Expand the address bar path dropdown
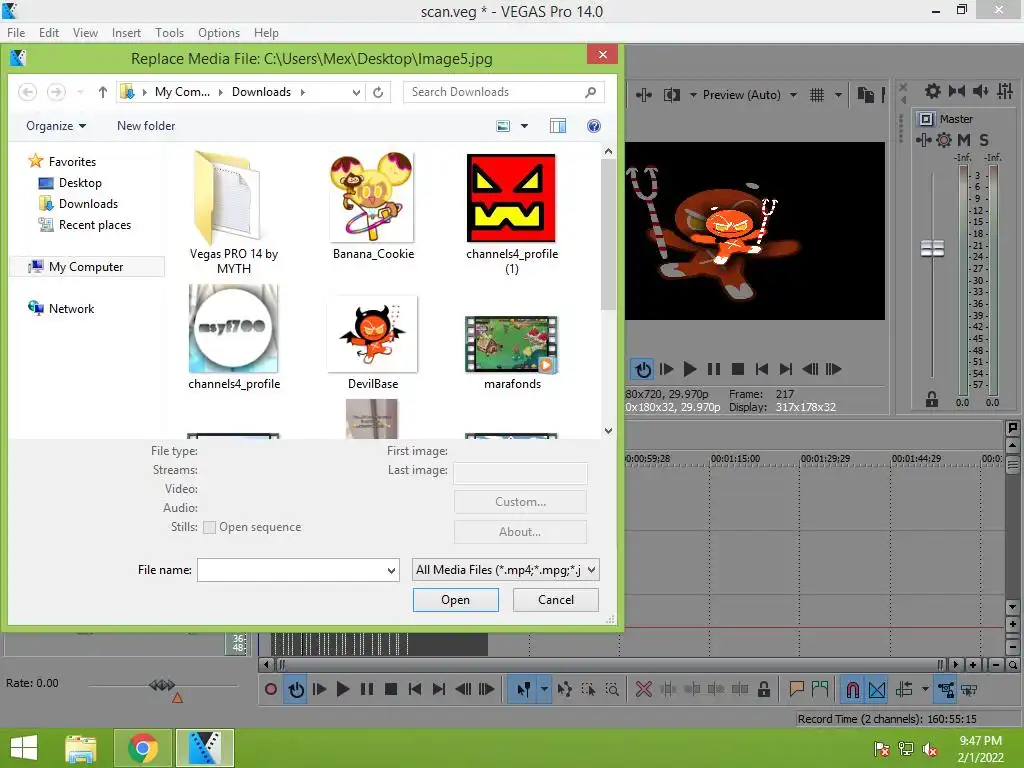Image resolution: width=1024 pixels, height=768 pixels. coord(356,92)
